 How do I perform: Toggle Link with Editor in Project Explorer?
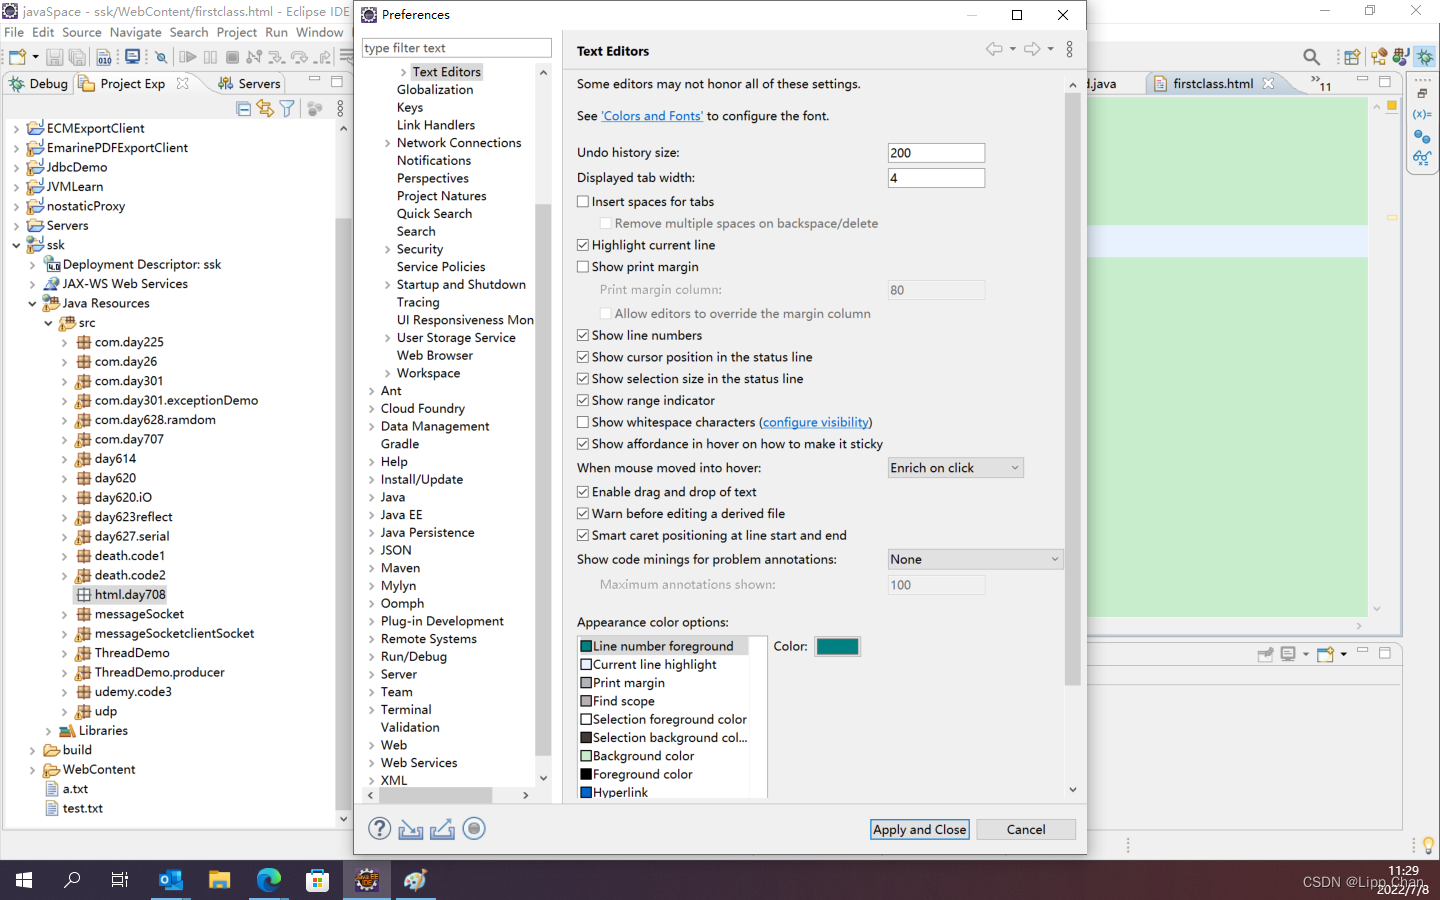click(265, 108)
